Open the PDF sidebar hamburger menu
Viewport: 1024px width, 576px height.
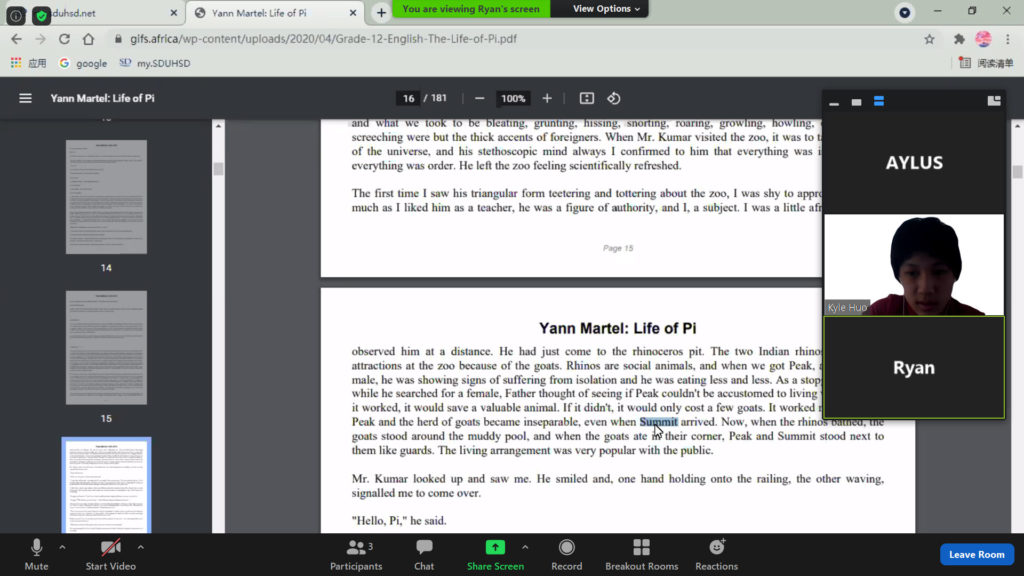tap(25, 99)
